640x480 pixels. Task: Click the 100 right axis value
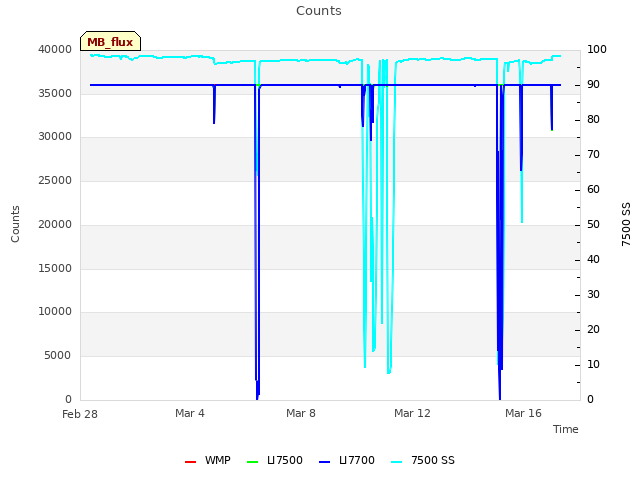click(x=597, y=49)
